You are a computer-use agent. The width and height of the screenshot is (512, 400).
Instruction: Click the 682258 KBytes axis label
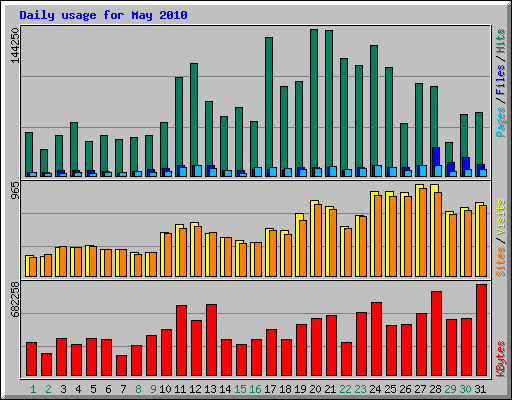15,299
